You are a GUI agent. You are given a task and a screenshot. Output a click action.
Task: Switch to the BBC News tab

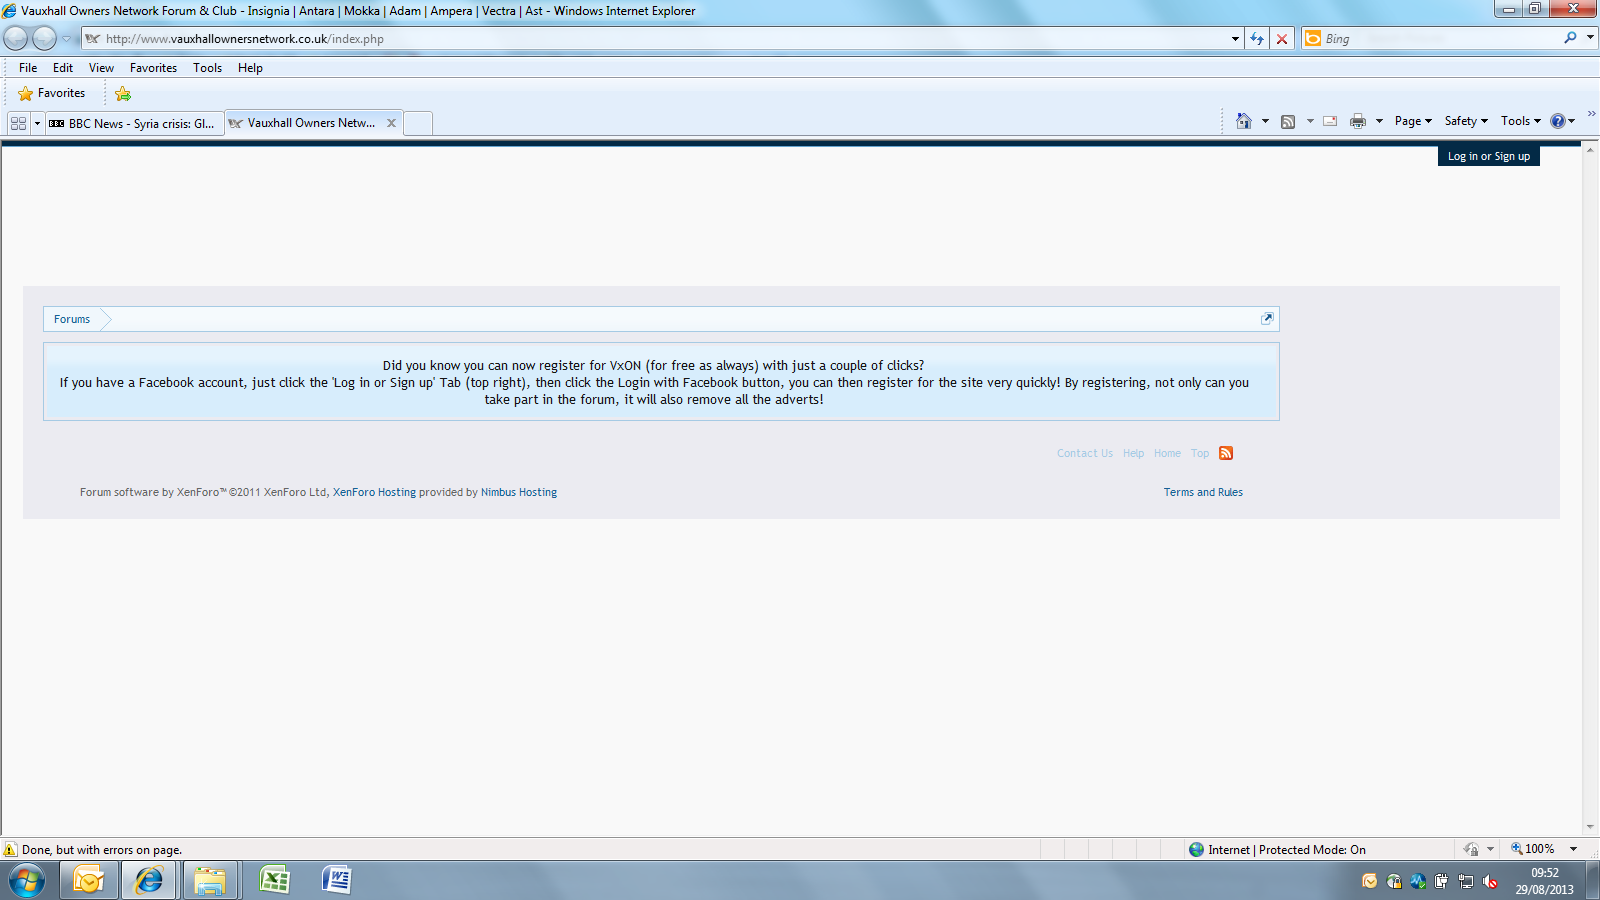coord(135,123)
